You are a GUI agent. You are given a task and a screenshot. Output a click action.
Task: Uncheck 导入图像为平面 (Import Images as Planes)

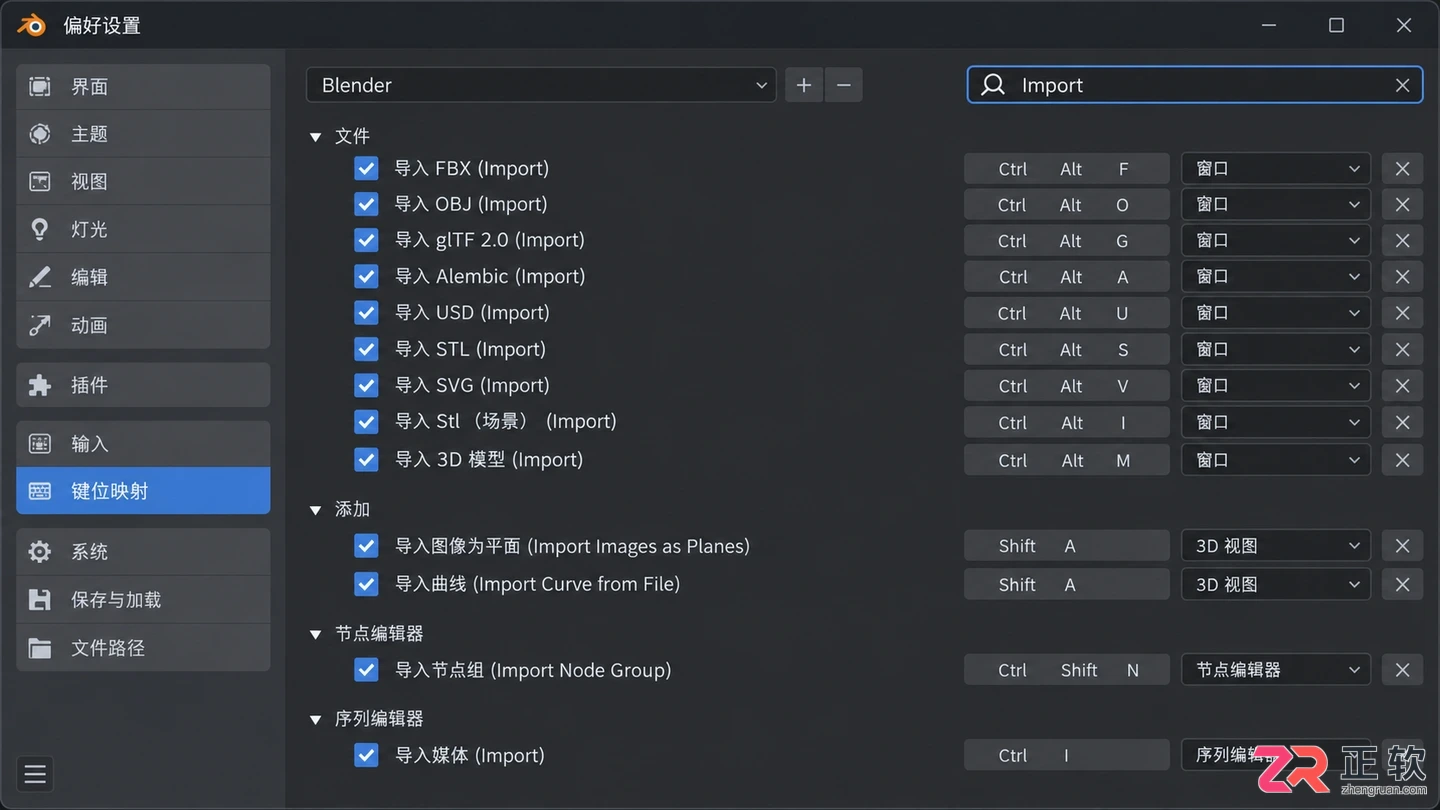(x=367, y=546)
